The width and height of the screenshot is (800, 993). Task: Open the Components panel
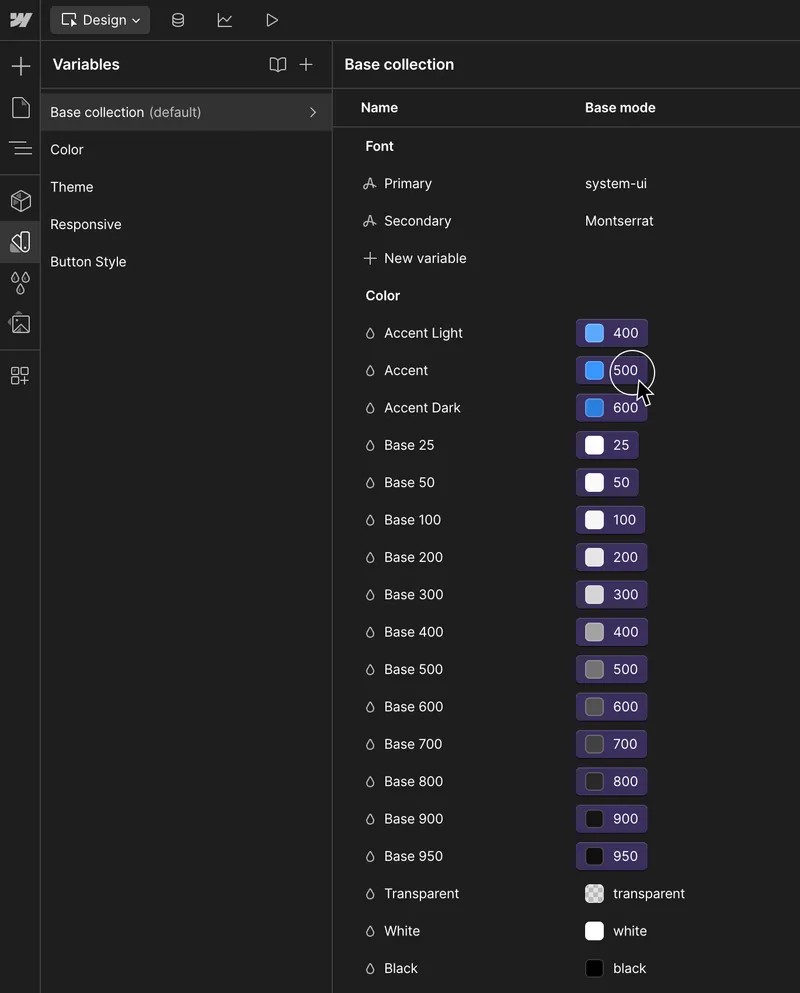pos(20,200)
